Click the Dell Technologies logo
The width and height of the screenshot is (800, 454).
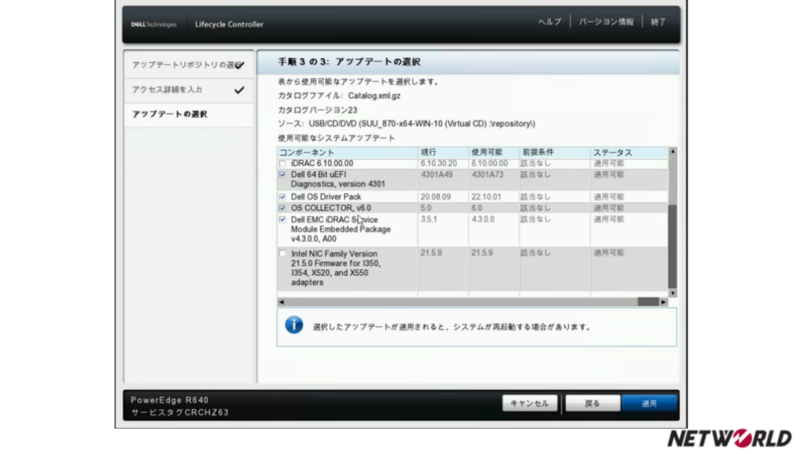[154, 24]
